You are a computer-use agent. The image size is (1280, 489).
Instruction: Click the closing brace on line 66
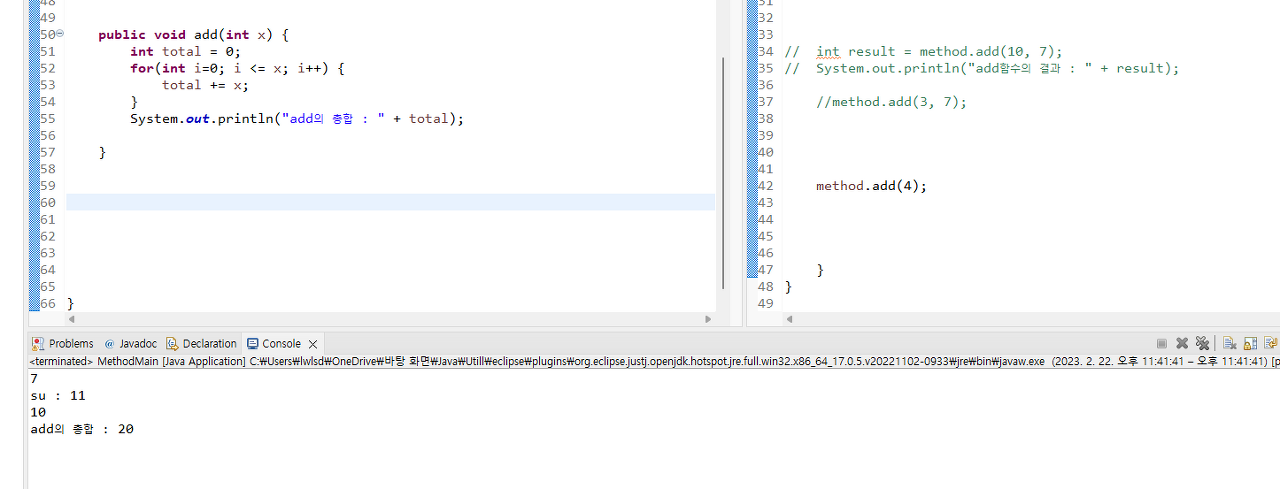pos(70,303)
